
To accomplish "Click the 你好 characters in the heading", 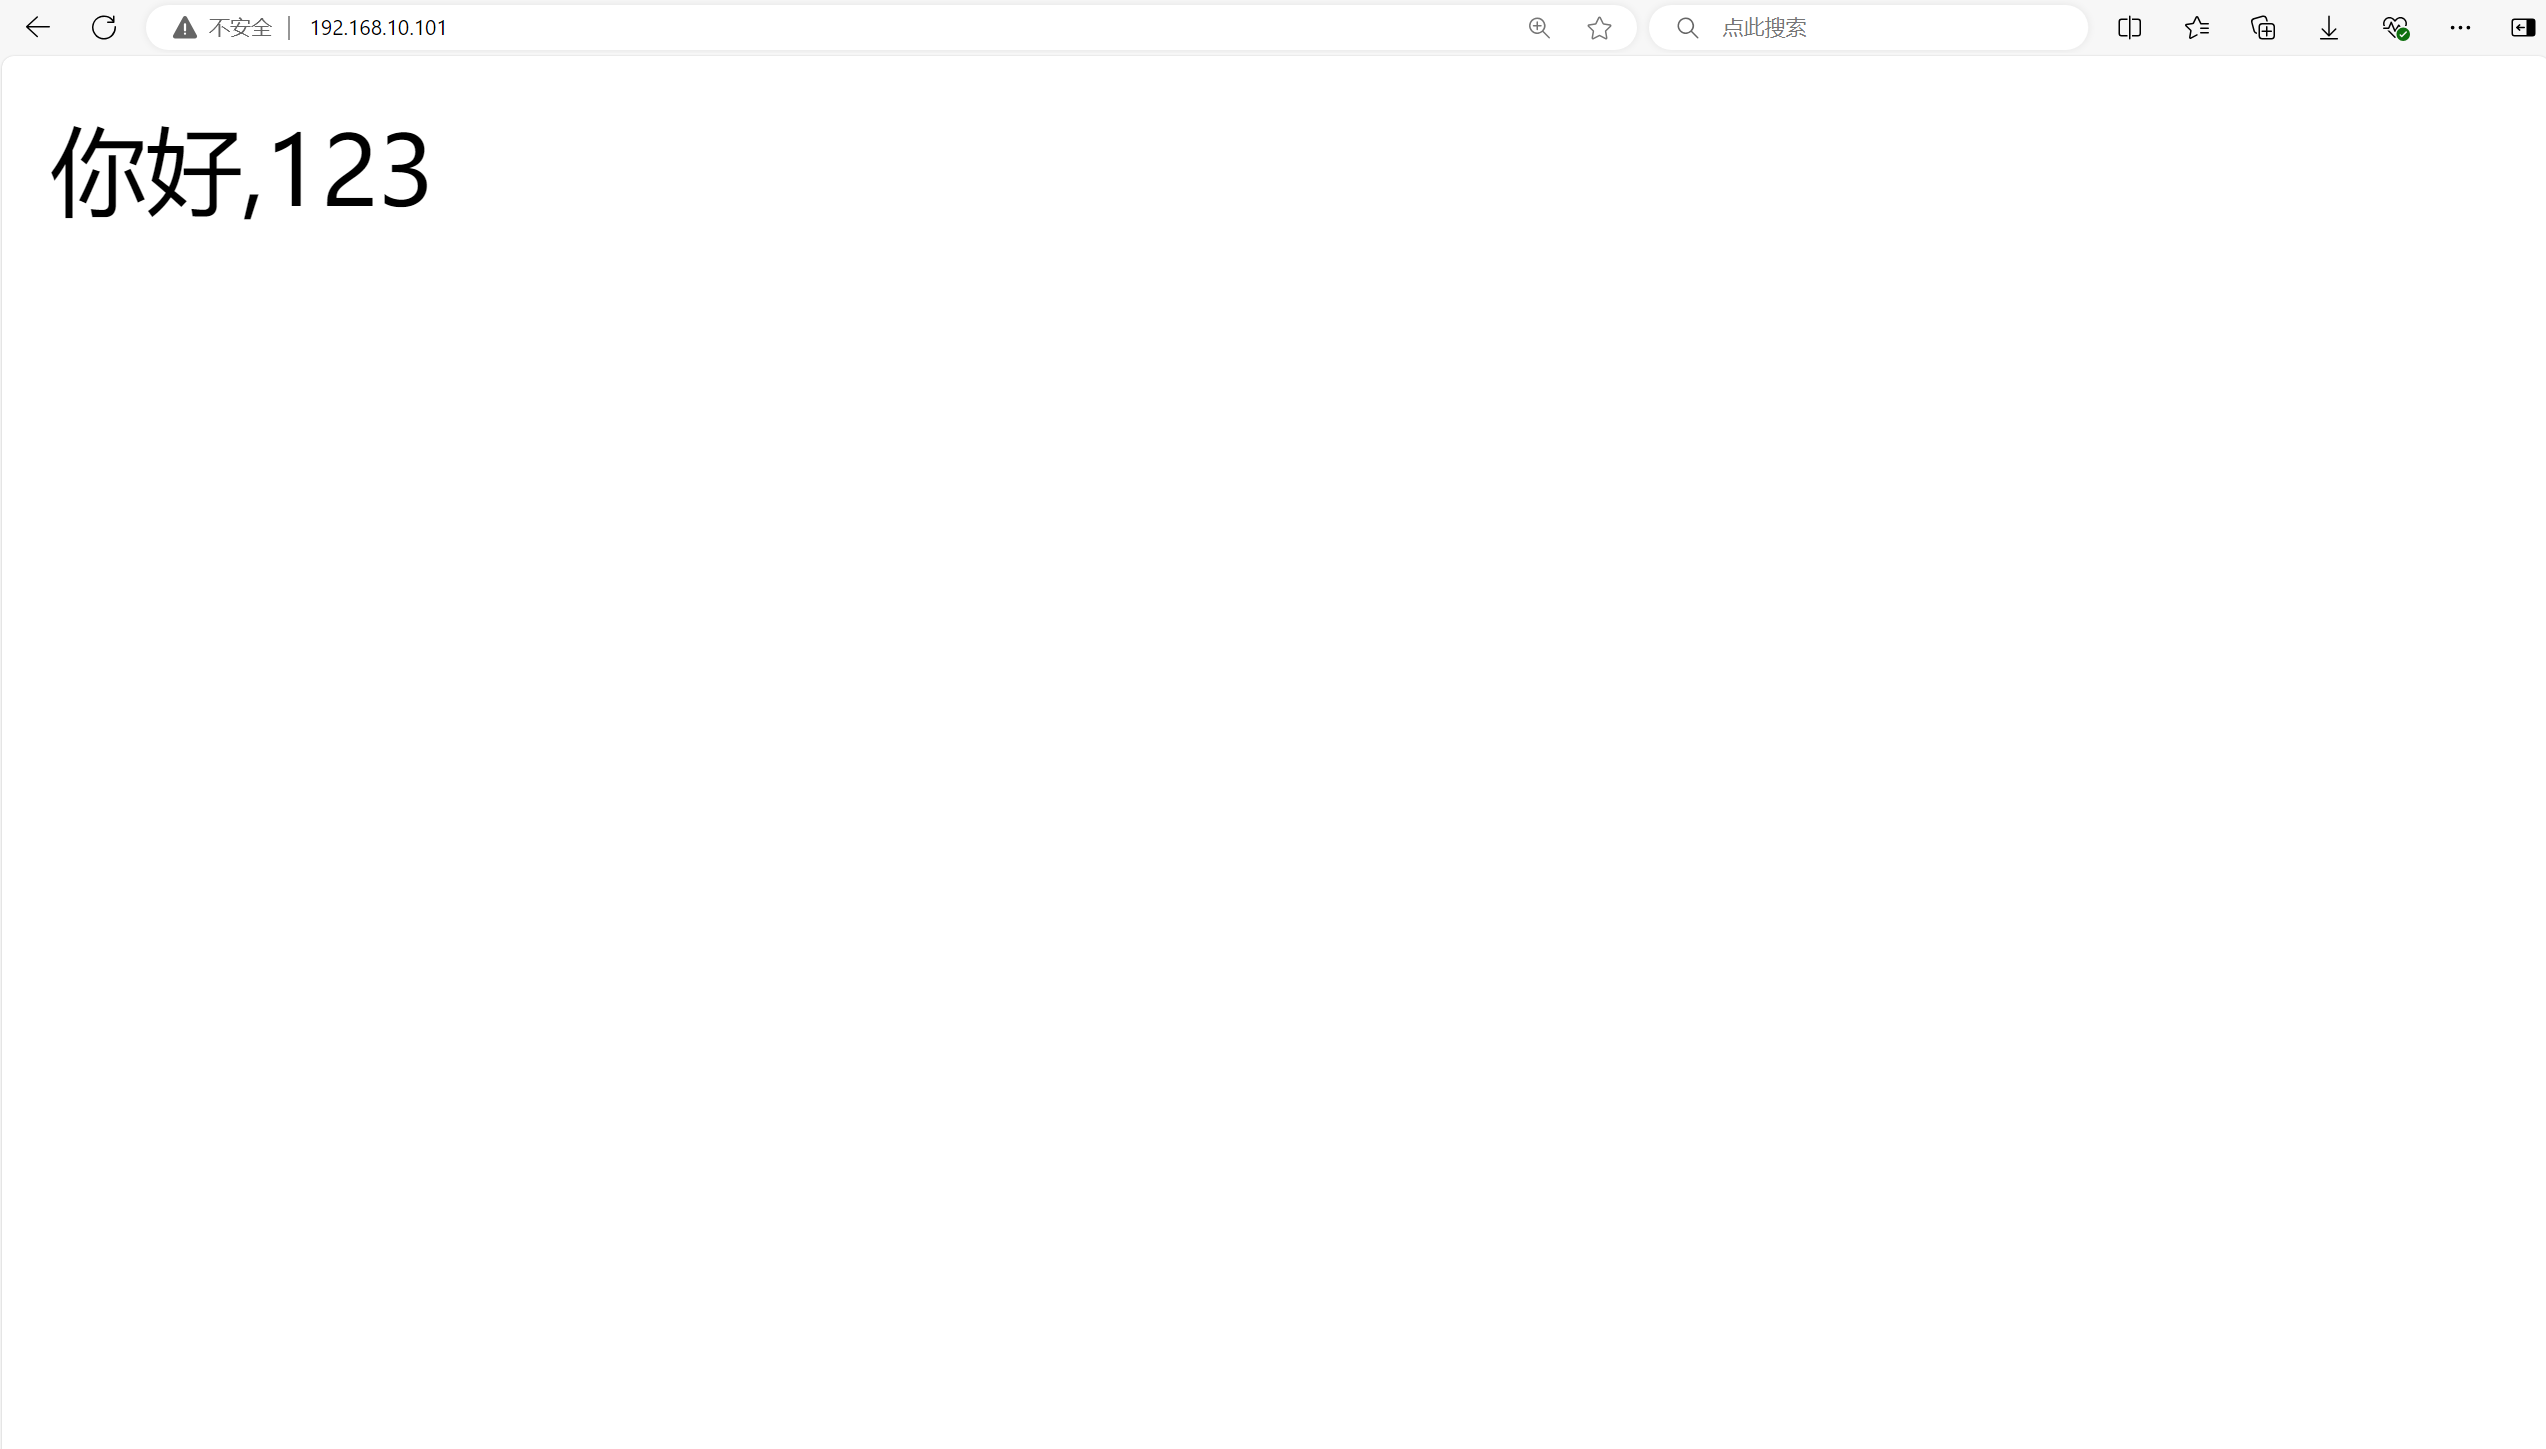I will coord(146,172).
